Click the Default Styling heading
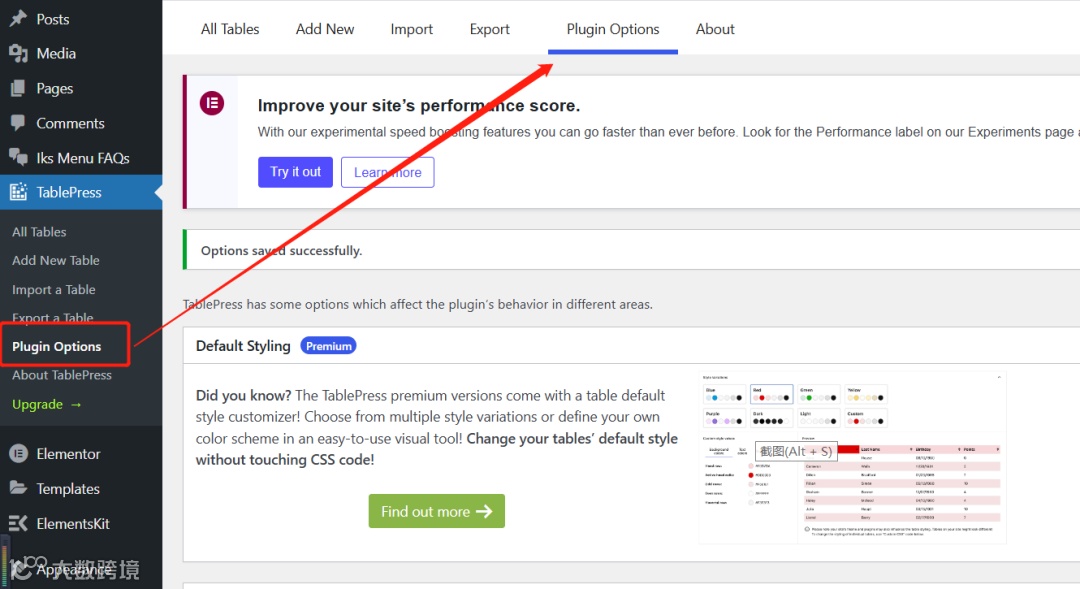Viewport: 1080px width, 589px height. coord(243,346)
